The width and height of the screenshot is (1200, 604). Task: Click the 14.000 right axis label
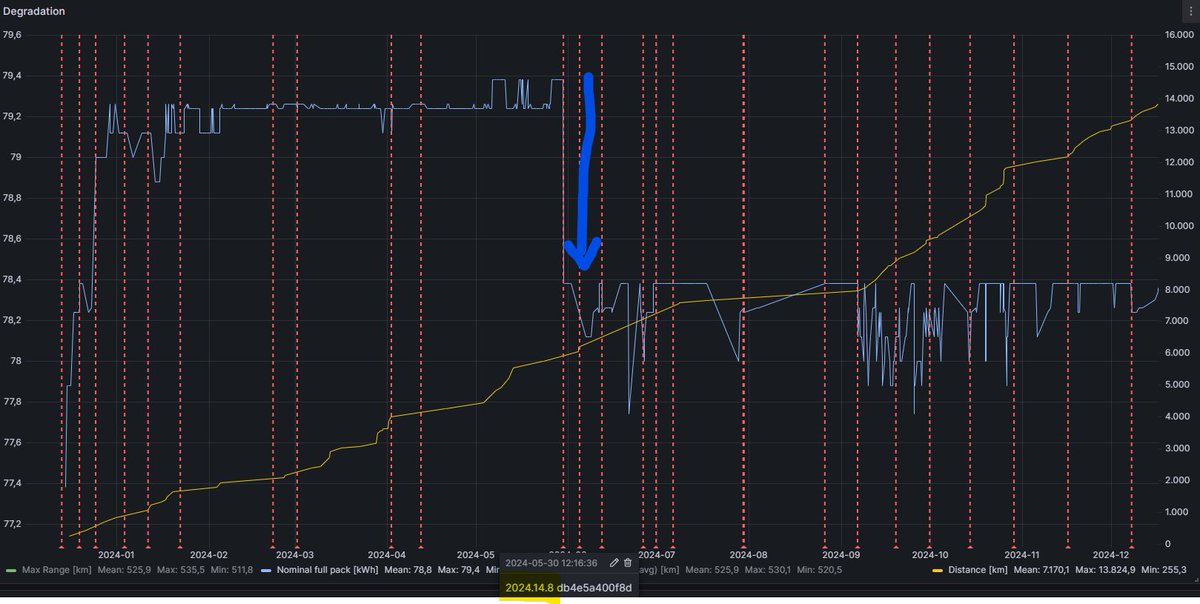pos(1179,99)
